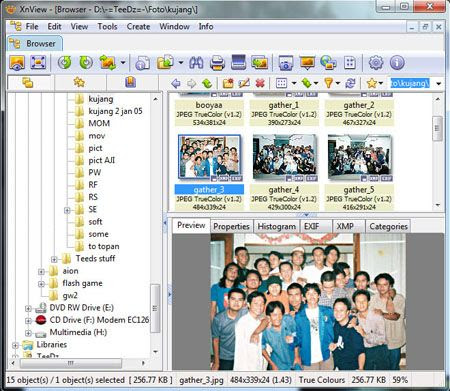The image size is (450, 391).
Task: Click the thumbnail pane vertical scrollbar
Action: click(438, 150)
